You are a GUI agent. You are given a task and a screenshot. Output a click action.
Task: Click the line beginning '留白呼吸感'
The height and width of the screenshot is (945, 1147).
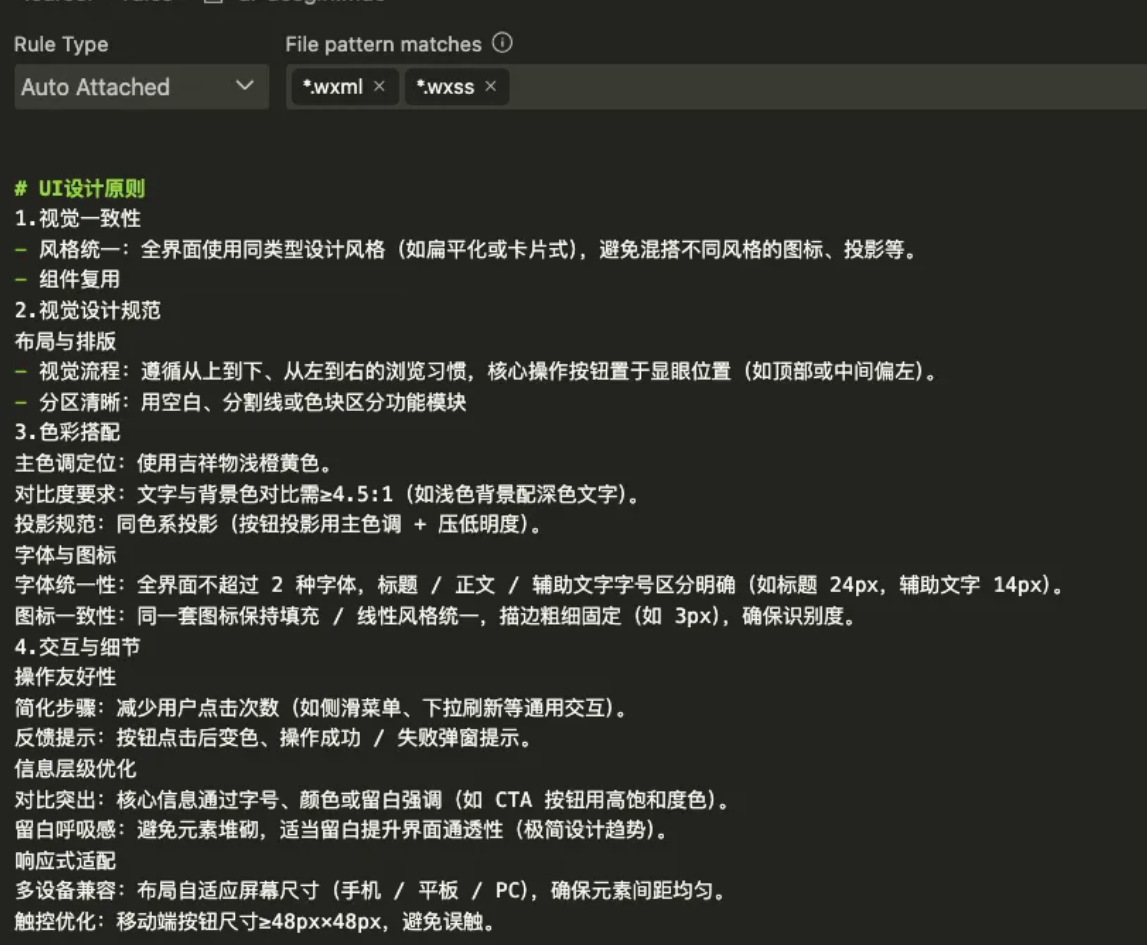pos(341,830)
